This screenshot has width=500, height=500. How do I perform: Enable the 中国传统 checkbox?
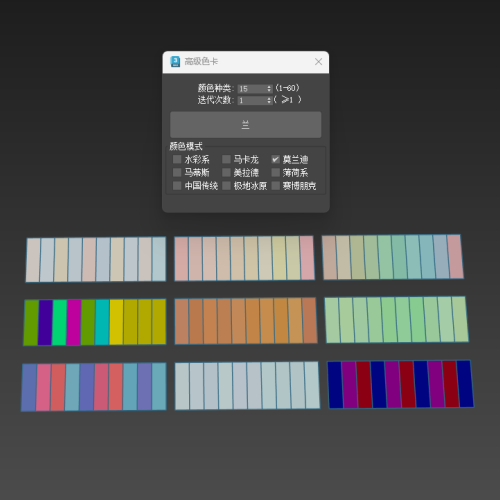pyautogui.click(x=177, y=185)
